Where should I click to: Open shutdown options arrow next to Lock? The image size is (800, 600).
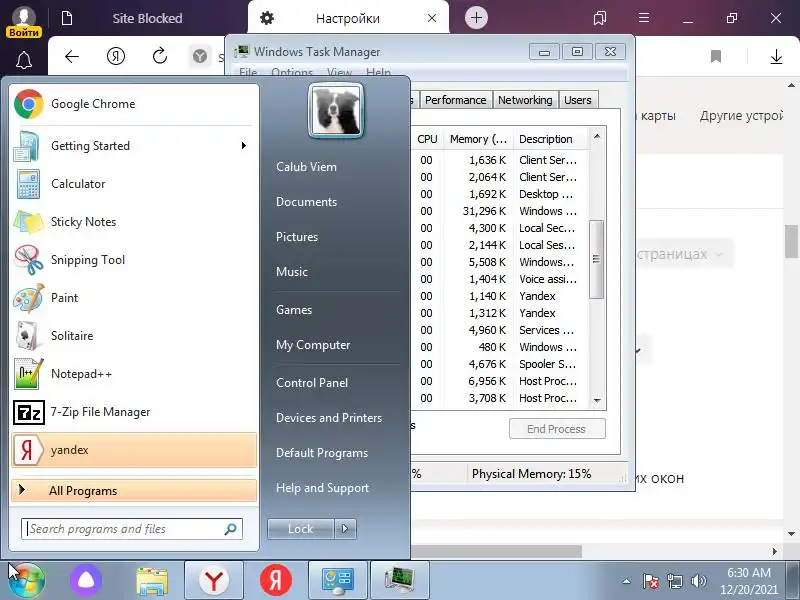pyautogui.click(x=345, y=529)
